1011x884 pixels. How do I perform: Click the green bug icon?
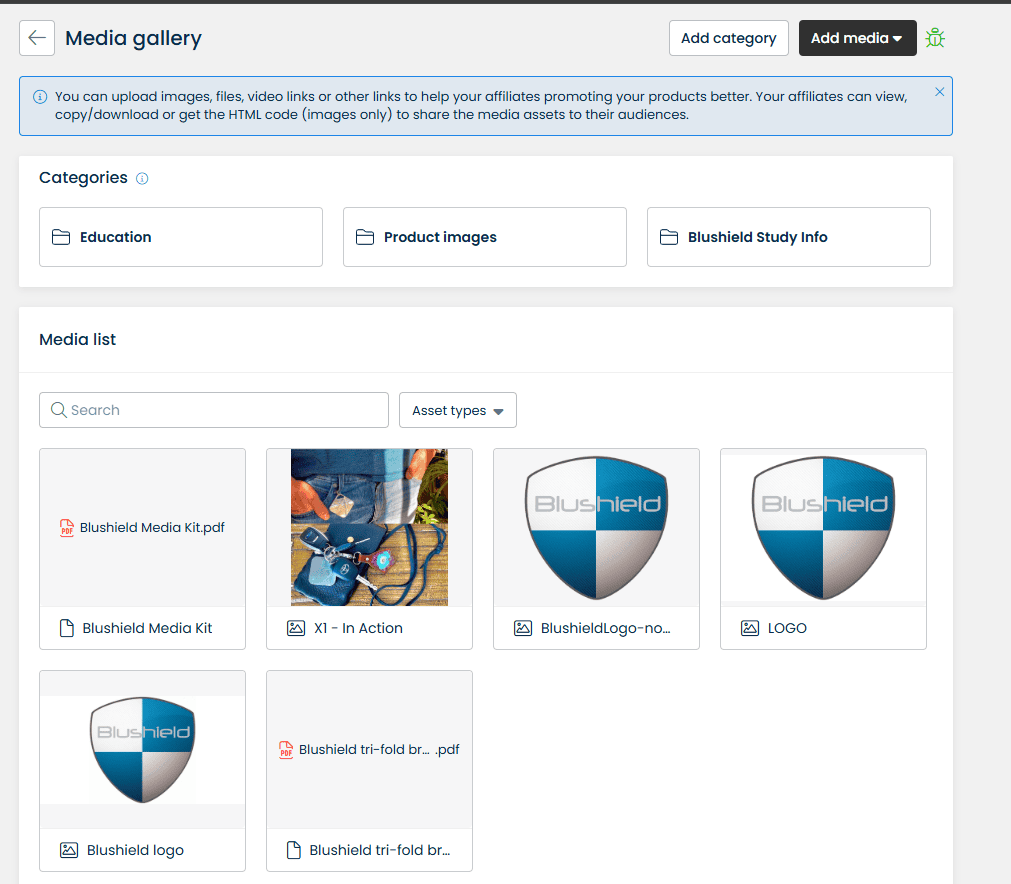934,38
